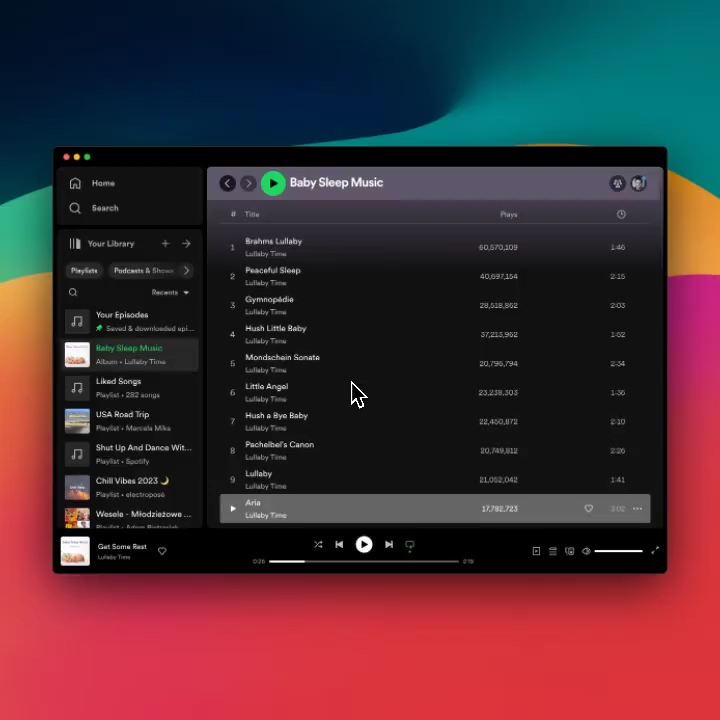720x720 pixels.
Task: Expand Your Library with arrow icon
Action: pyautogui.click(x=186, y=244)
